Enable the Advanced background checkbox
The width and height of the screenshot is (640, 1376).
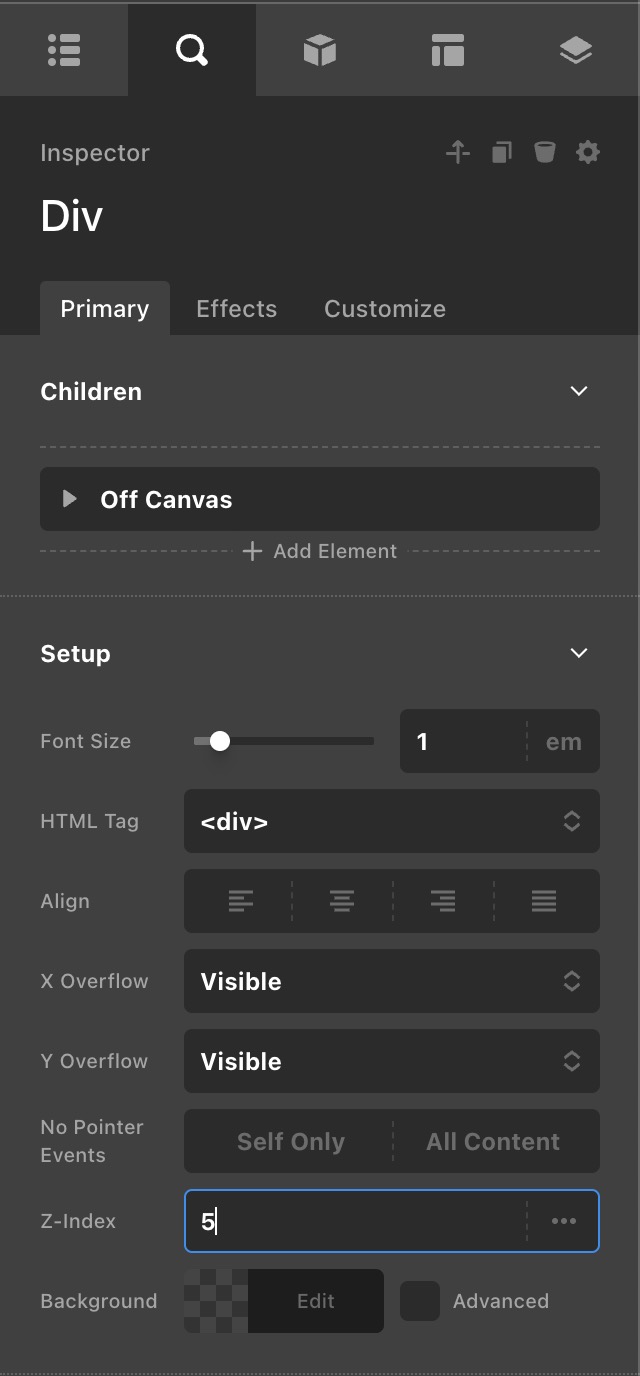pos(420,1301)
